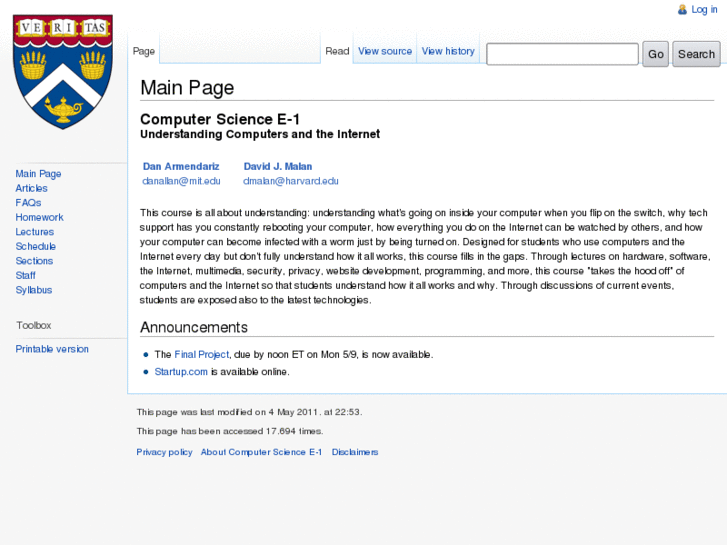
Task: Open the Articles sidebar link
Action: coord(32,188)
